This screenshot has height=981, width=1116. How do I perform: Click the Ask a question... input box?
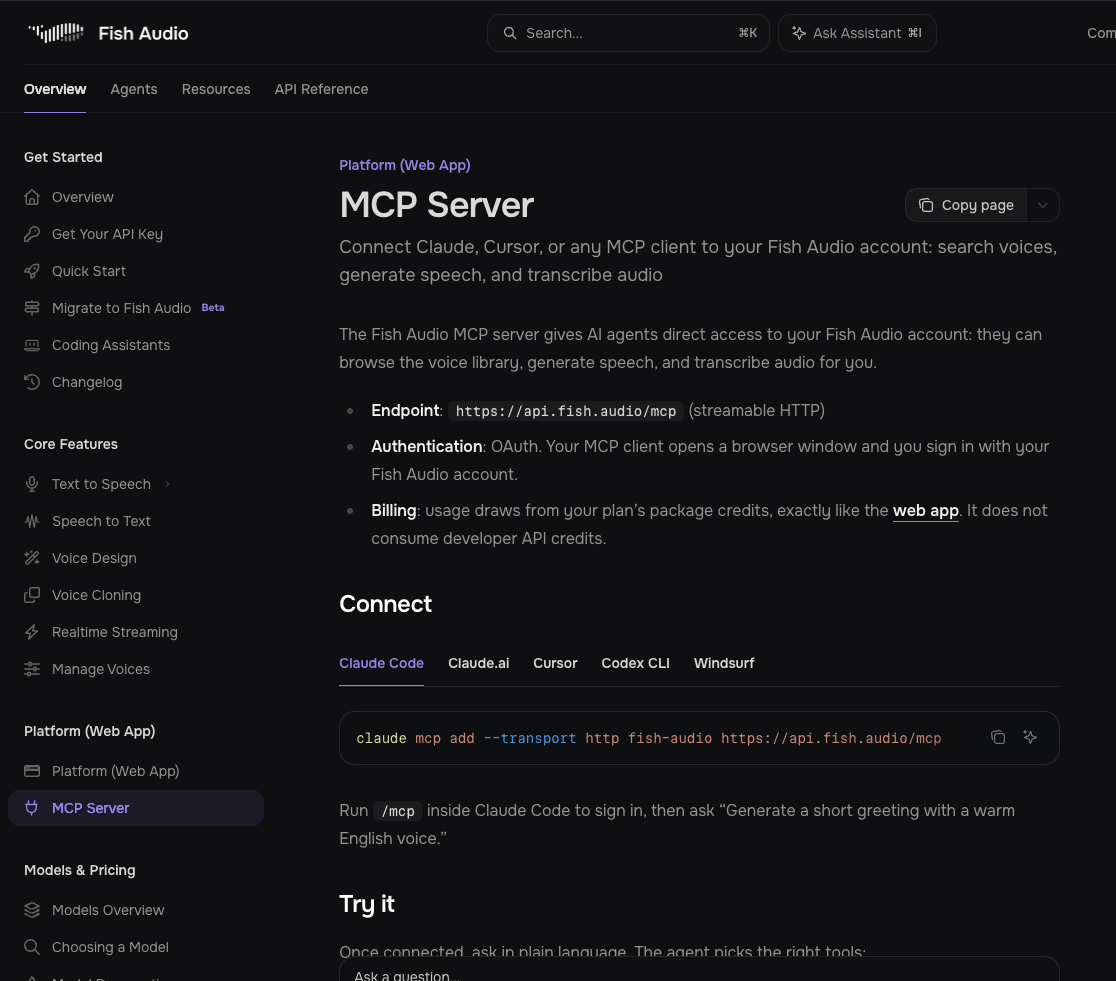[699, 970]
